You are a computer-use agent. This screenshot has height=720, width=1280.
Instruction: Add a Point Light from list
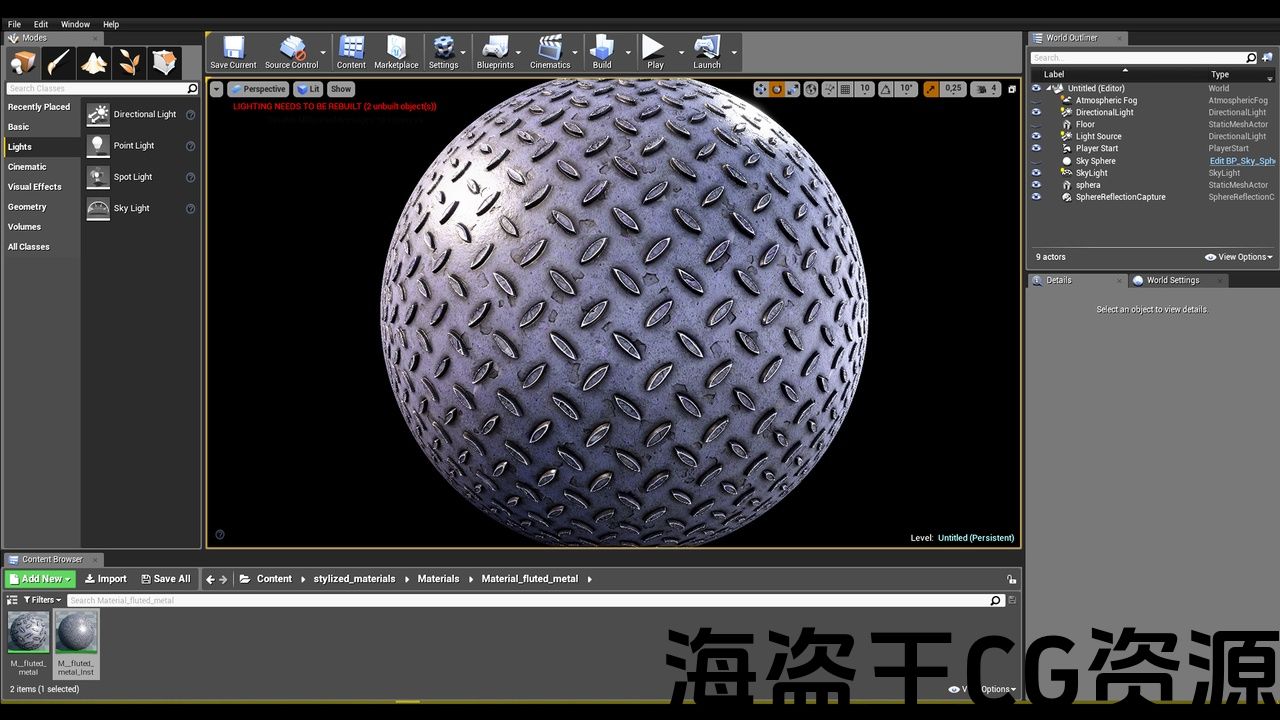pos(133,146)
